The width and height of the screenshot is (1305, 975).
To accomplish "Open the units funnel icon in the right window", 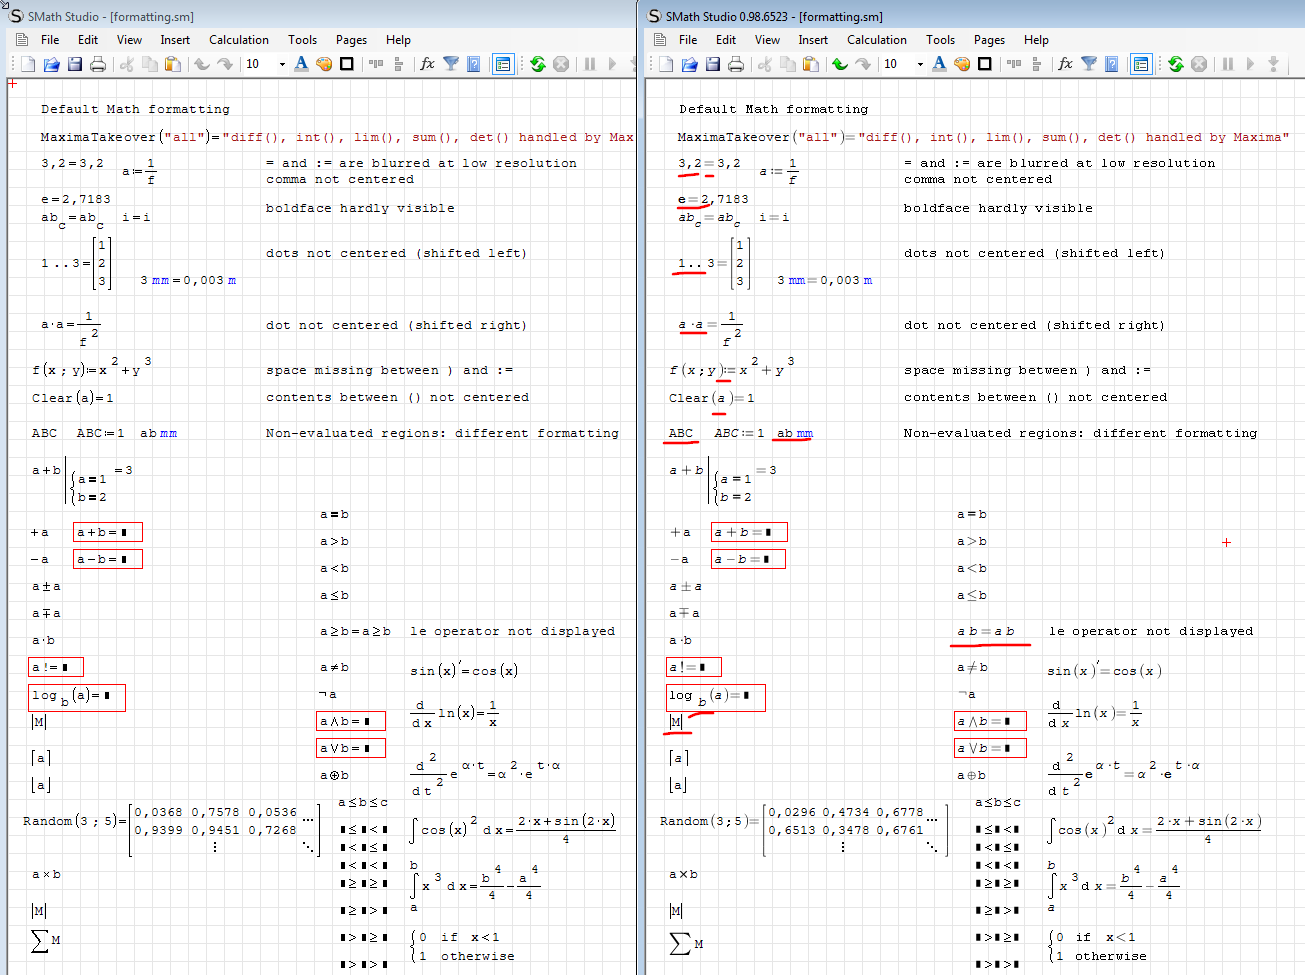I will [1089, 64].
